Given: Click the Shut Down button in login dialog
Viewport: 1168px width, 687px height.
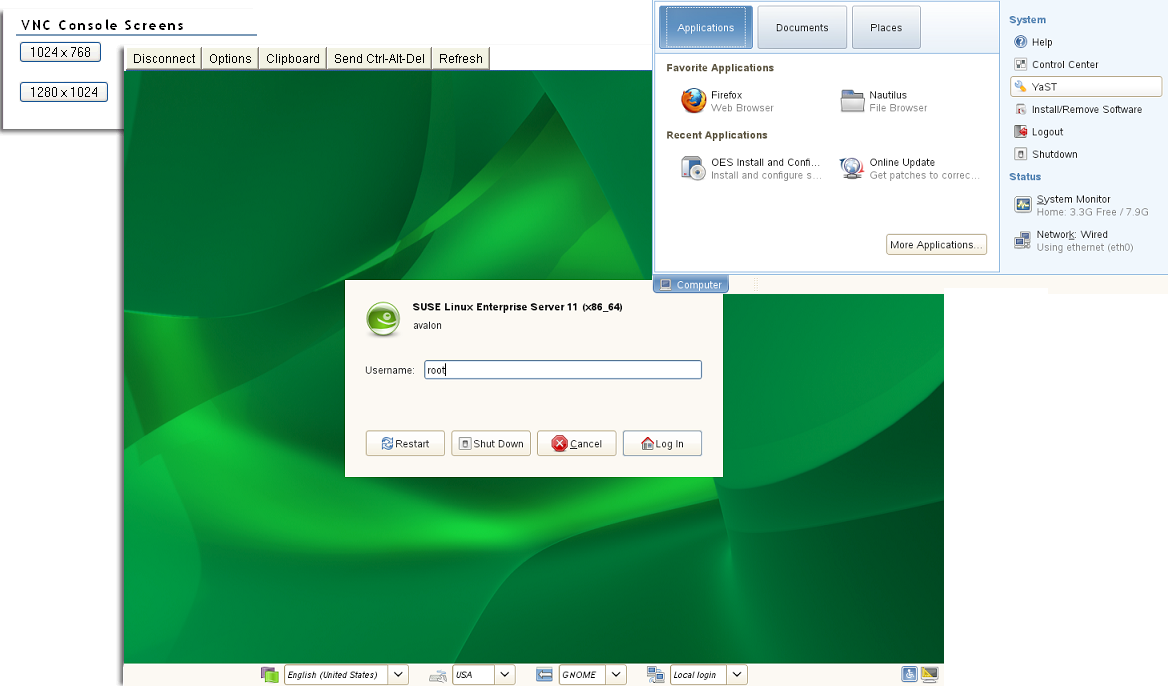Looking at the screenshot, I should [x=491, y=443].
